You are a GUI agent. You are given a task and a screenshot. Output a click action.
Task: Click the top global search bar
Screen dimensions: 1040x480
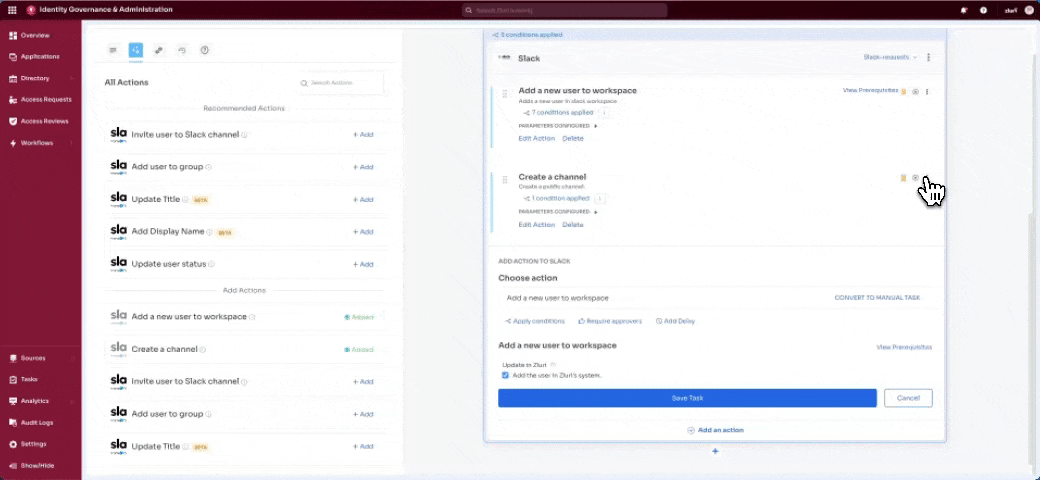564,11
